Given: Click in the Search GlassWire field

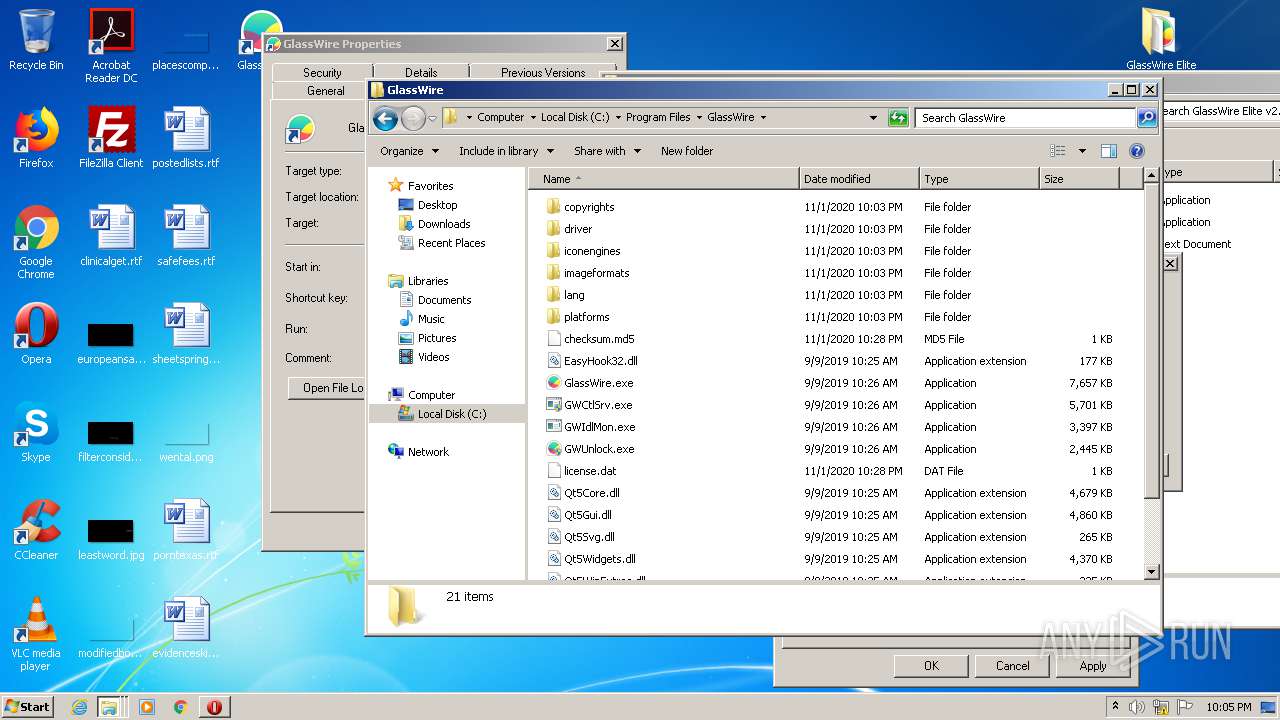Looking at the screenshot, I should [x=1026, y=118].
